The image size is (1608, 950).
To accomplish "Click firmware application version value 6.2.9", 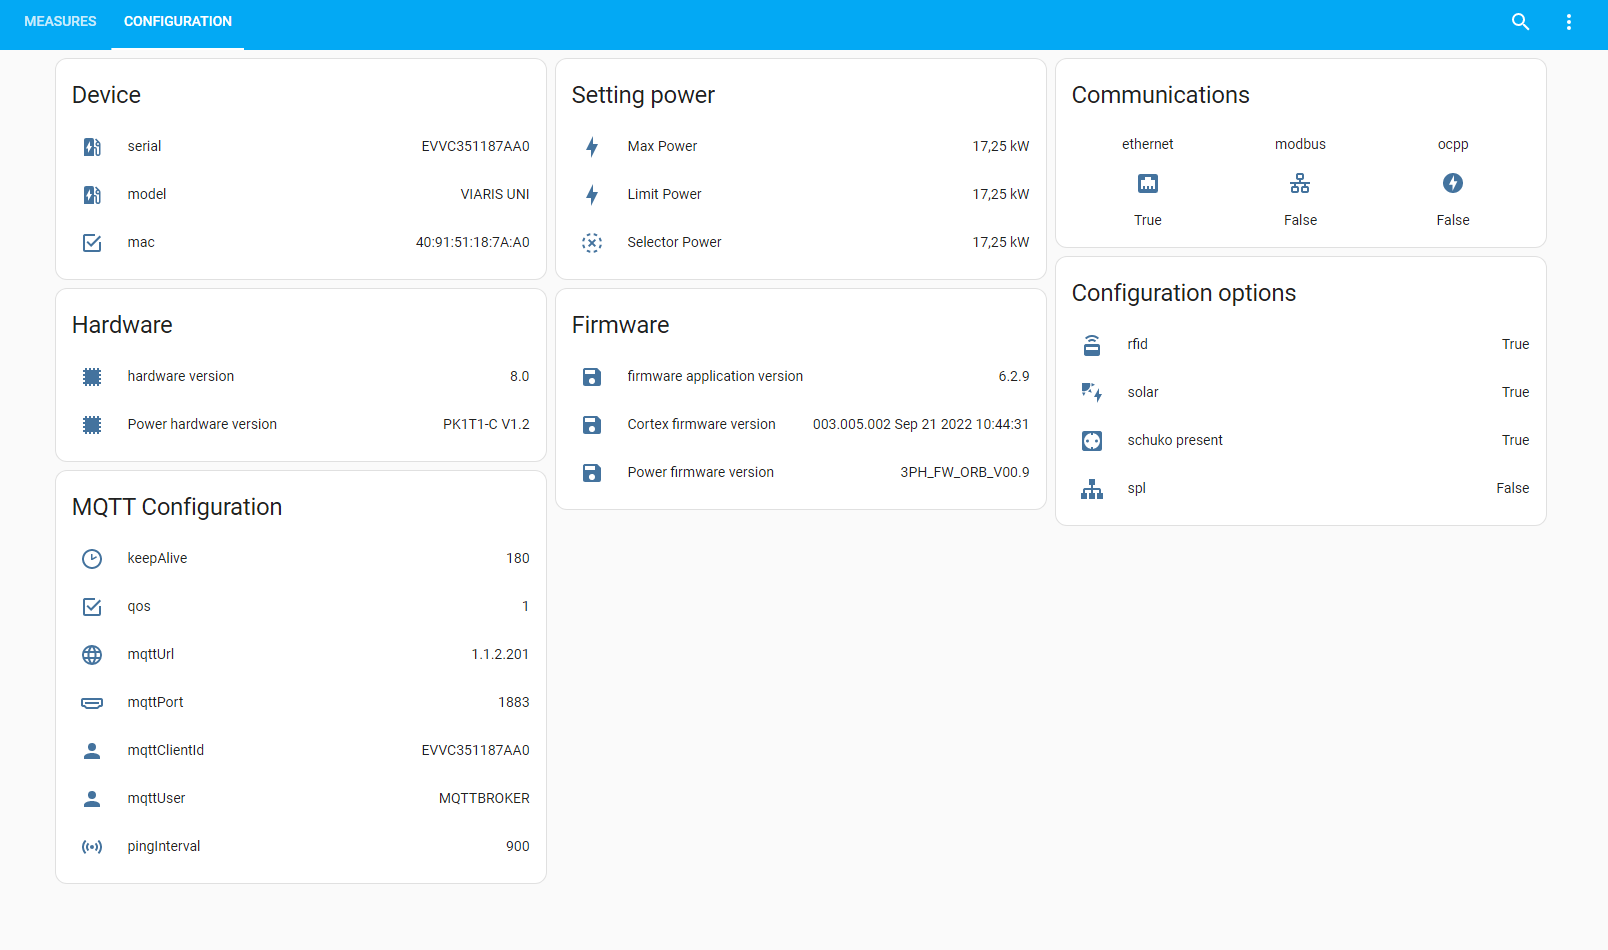I will [x=1014, y=376].
